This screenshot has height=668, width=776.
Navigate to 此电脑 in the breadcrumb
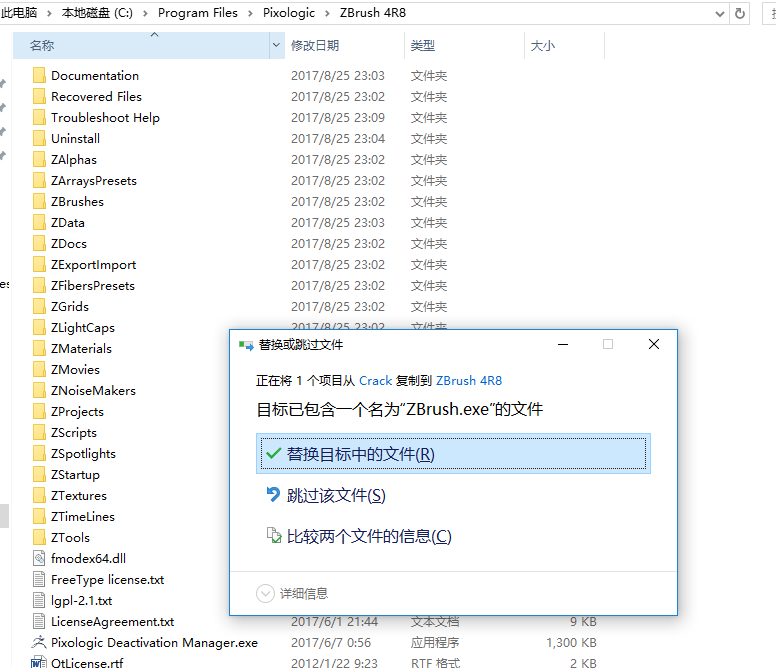(19, 13)
